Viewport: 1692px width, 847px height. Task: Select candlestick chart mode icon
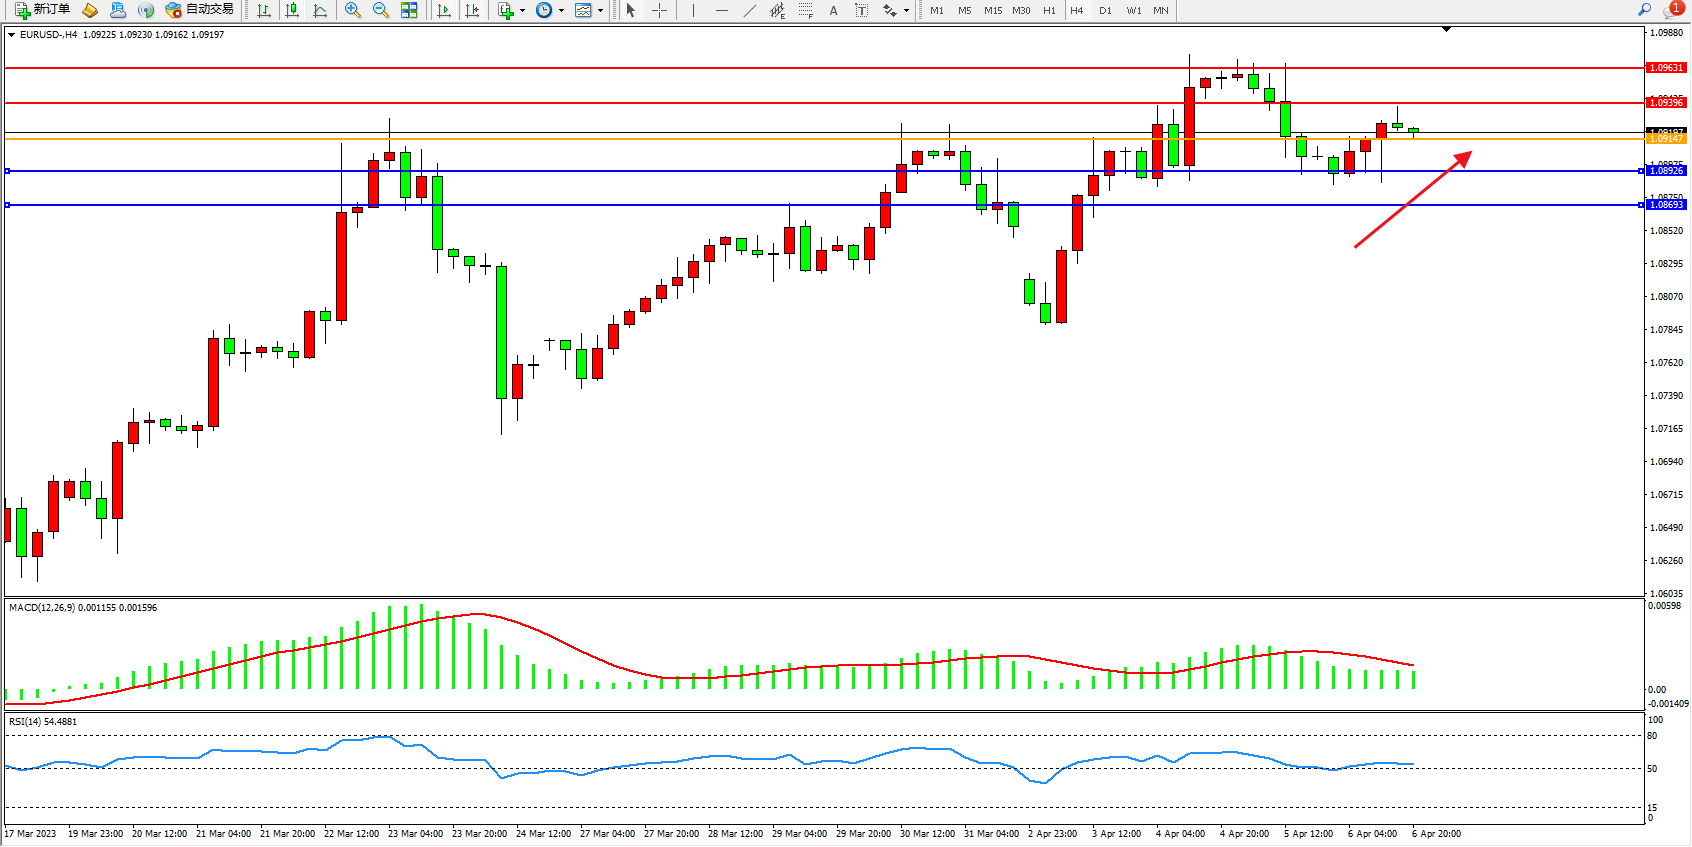click(x=292, y=10)
